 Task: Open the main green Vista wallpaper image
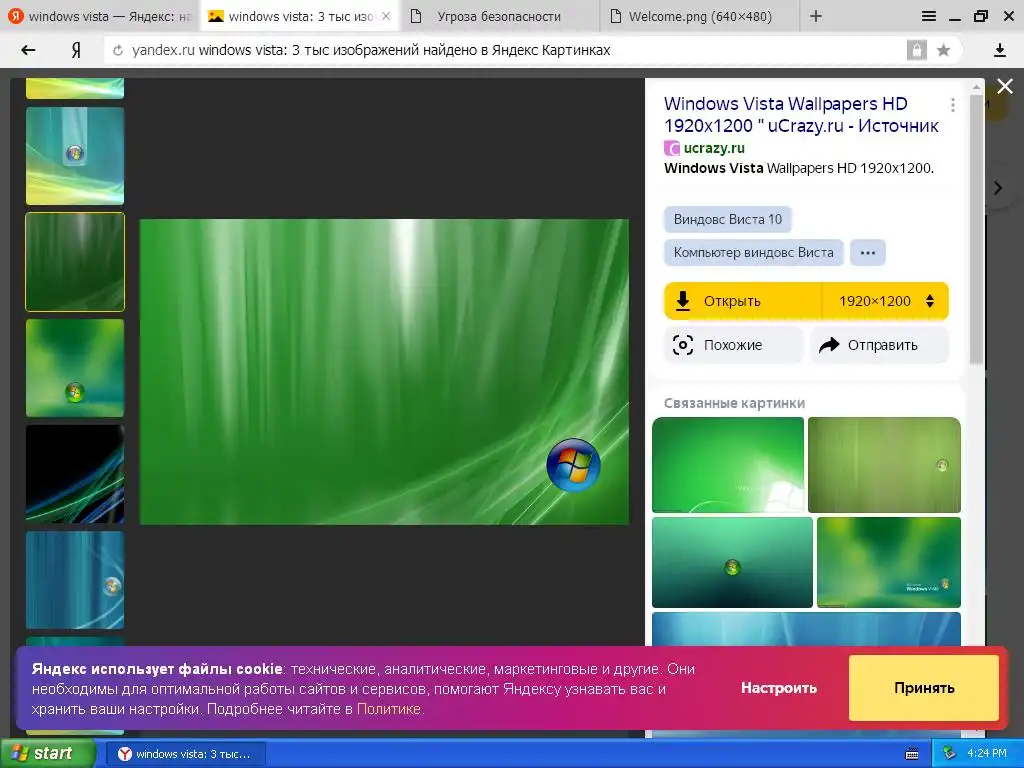385,372
